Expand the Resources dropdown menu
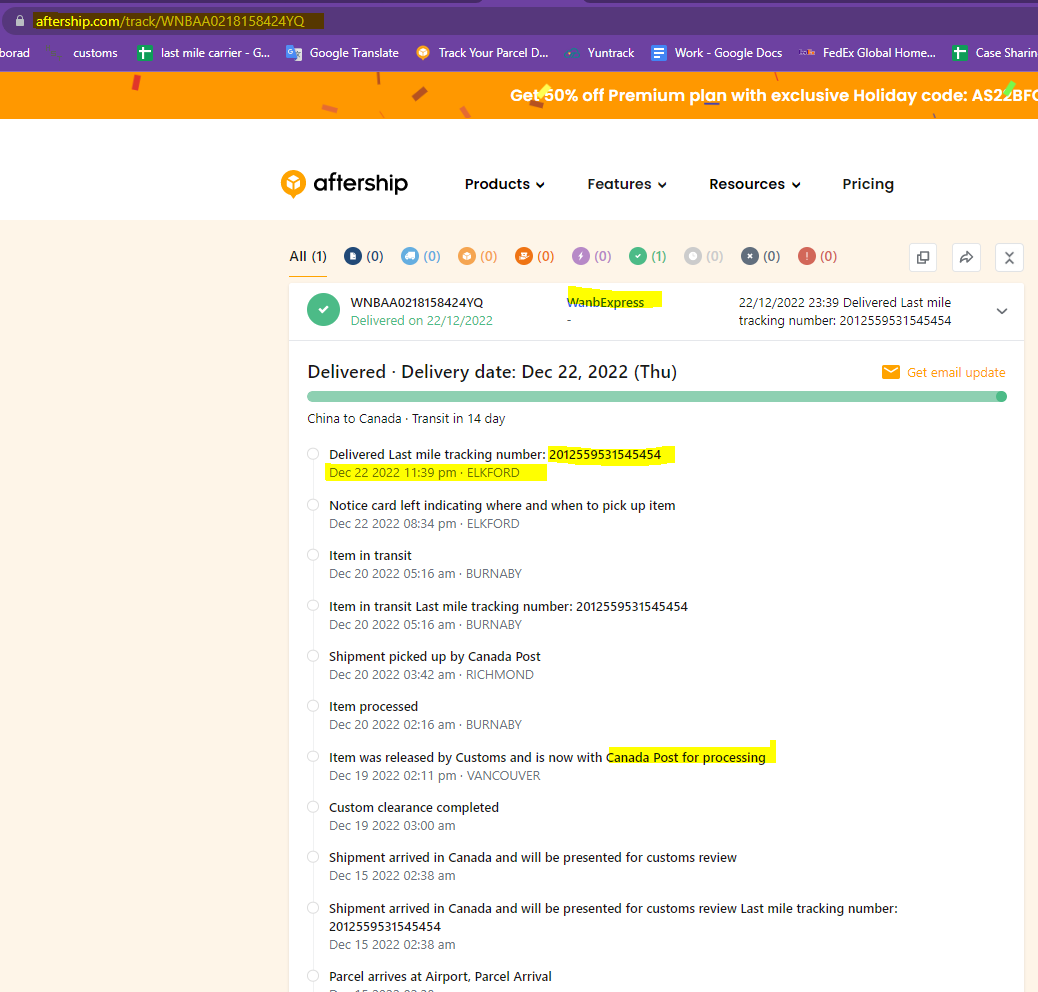 click(754, 184)
